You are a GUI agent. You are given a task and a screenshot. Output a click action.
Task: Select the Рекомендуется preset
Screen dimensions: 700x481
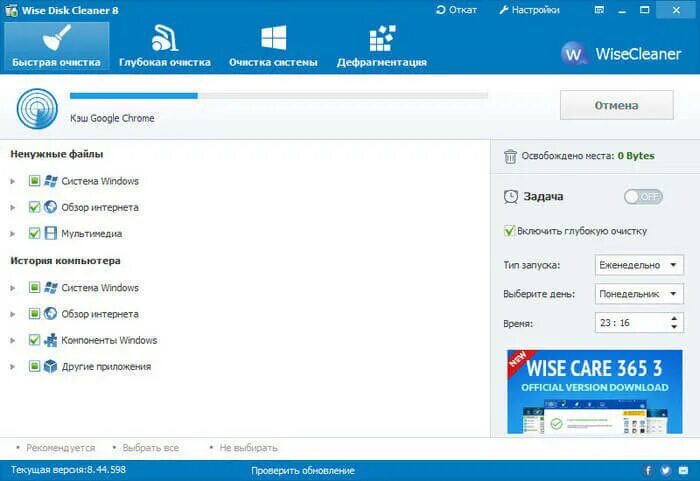[61, 448]
